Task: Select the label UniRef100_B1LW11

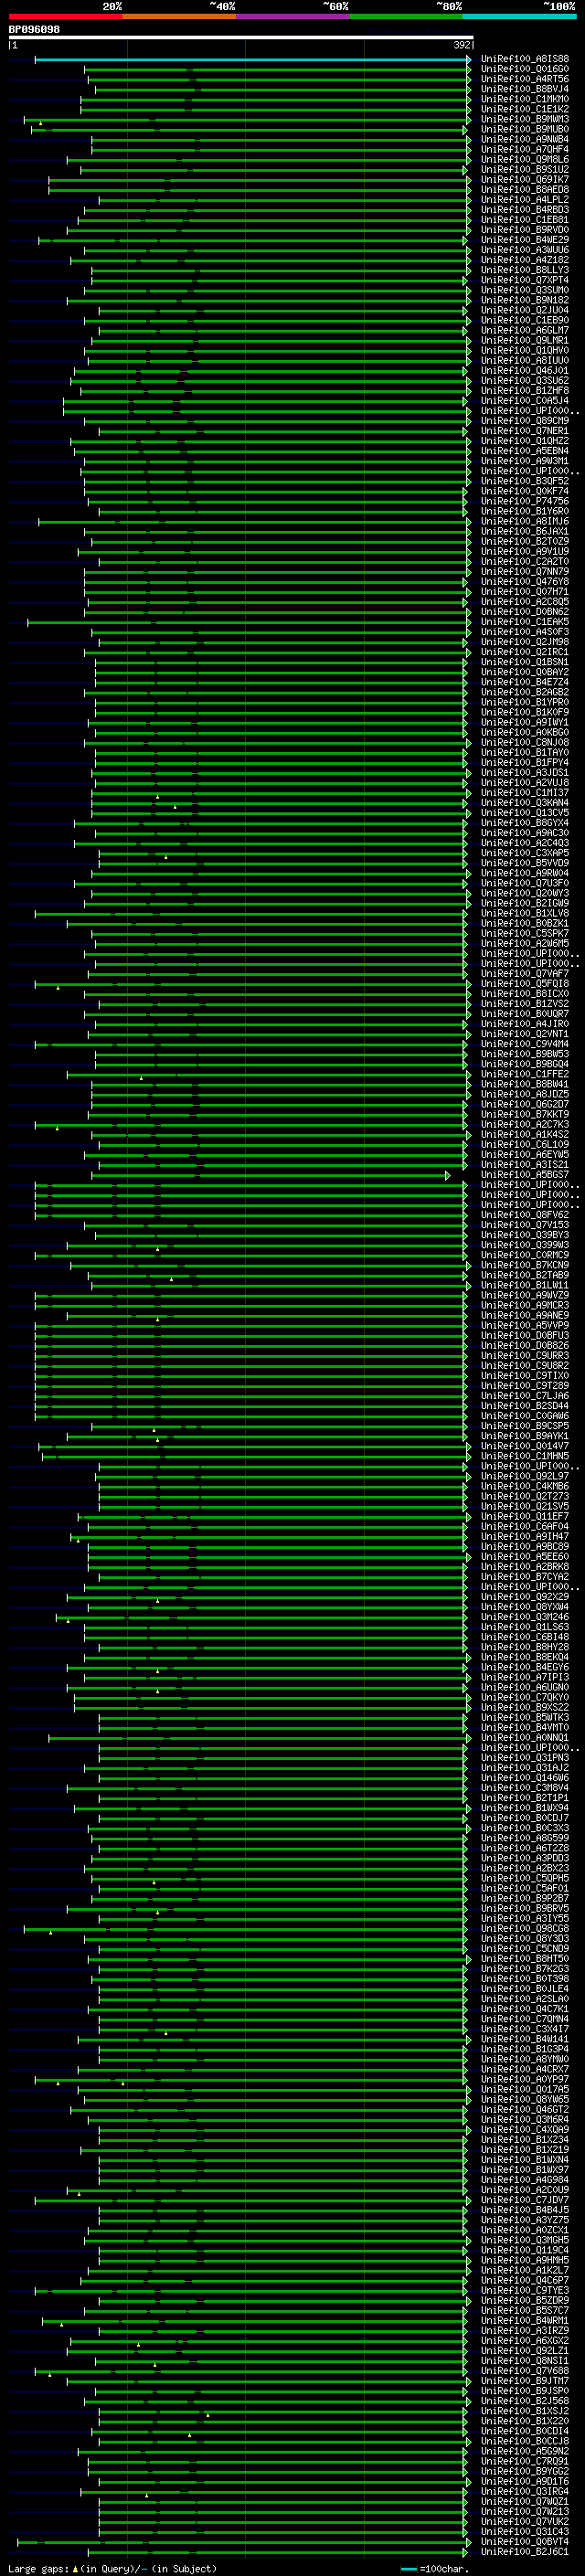Action: (525, 1285)
